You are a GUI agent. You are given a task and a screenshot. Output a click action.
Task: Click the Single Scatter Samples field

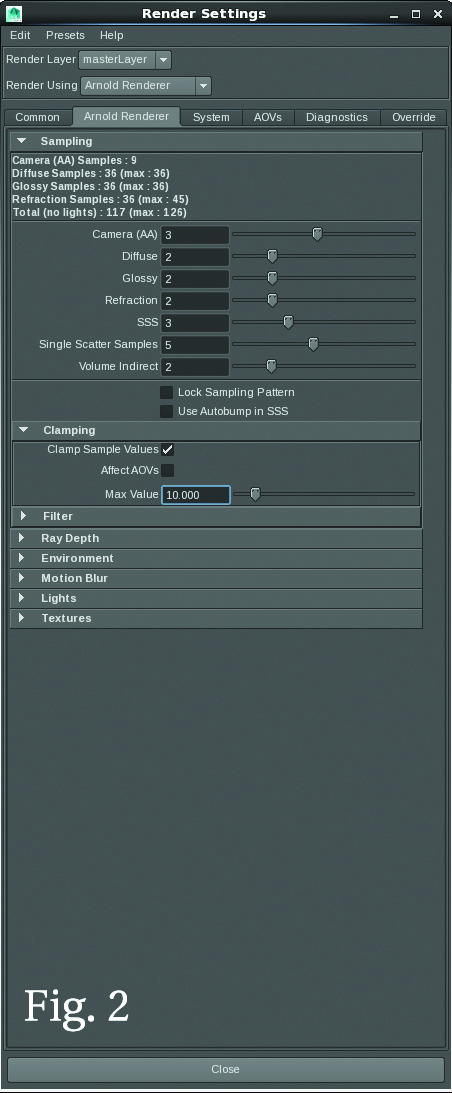[195, 344]
